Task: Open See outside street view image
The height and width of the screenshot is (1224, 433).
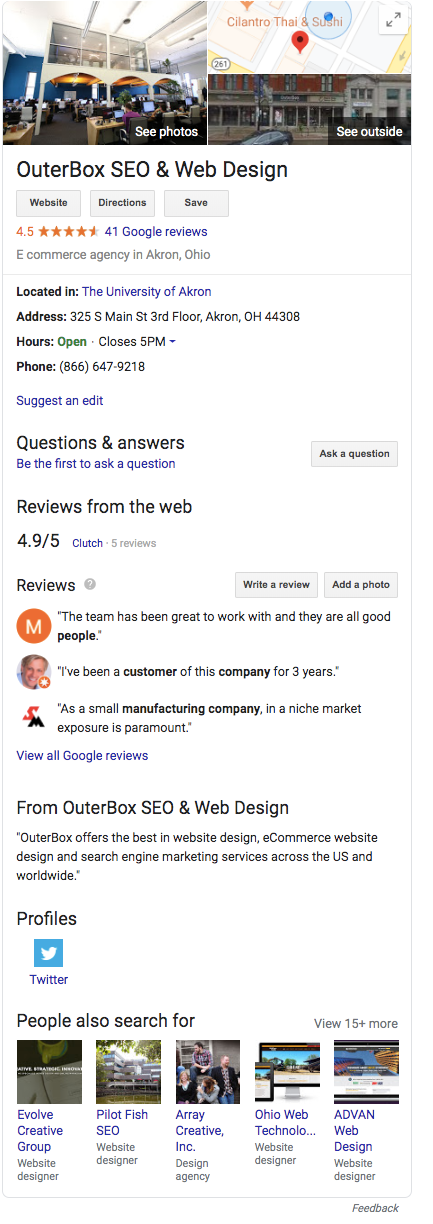Action: [x=310, y=110]
